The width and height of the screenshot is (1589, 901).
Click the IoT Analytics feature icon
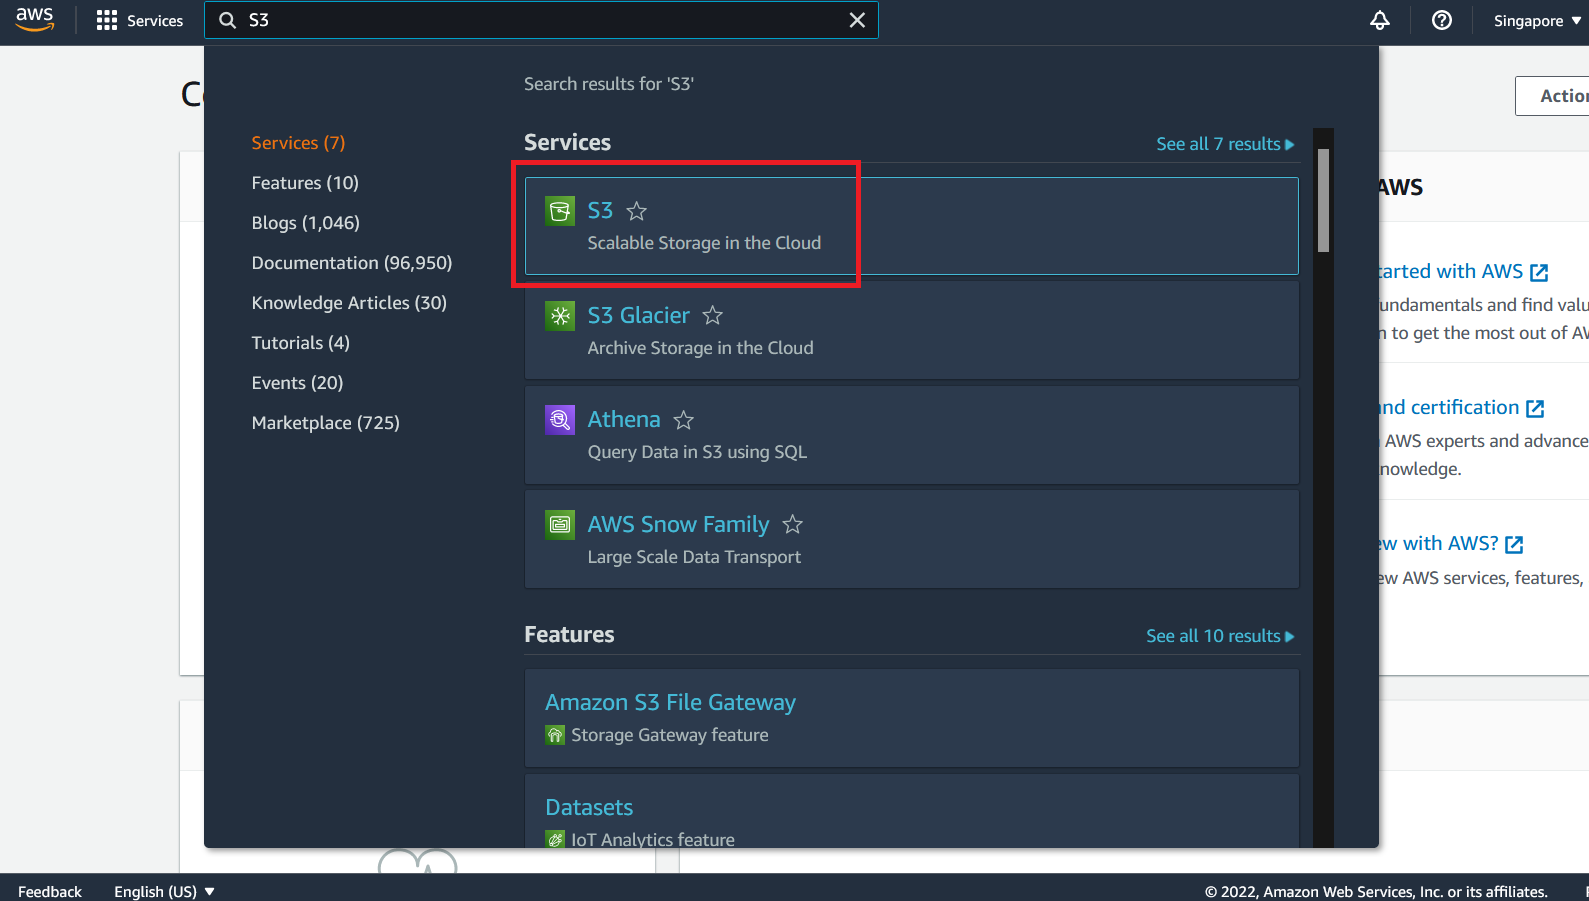(555, 839)
